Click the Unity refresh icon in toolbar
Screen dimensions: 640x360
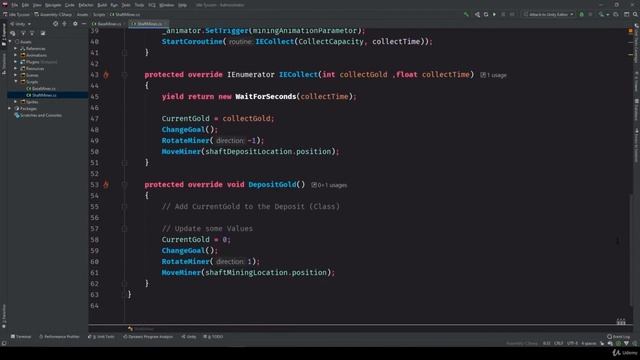(486, 14)
